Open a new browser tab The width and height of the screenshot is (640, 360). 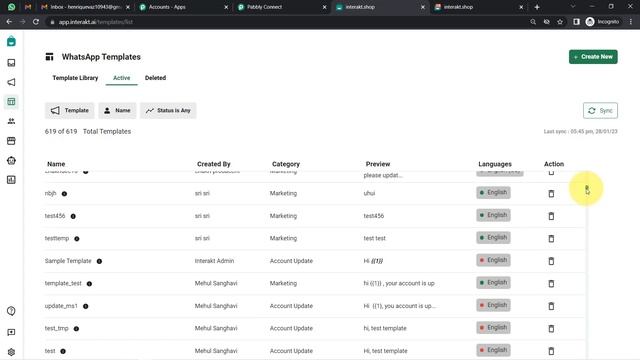[537, 7]
